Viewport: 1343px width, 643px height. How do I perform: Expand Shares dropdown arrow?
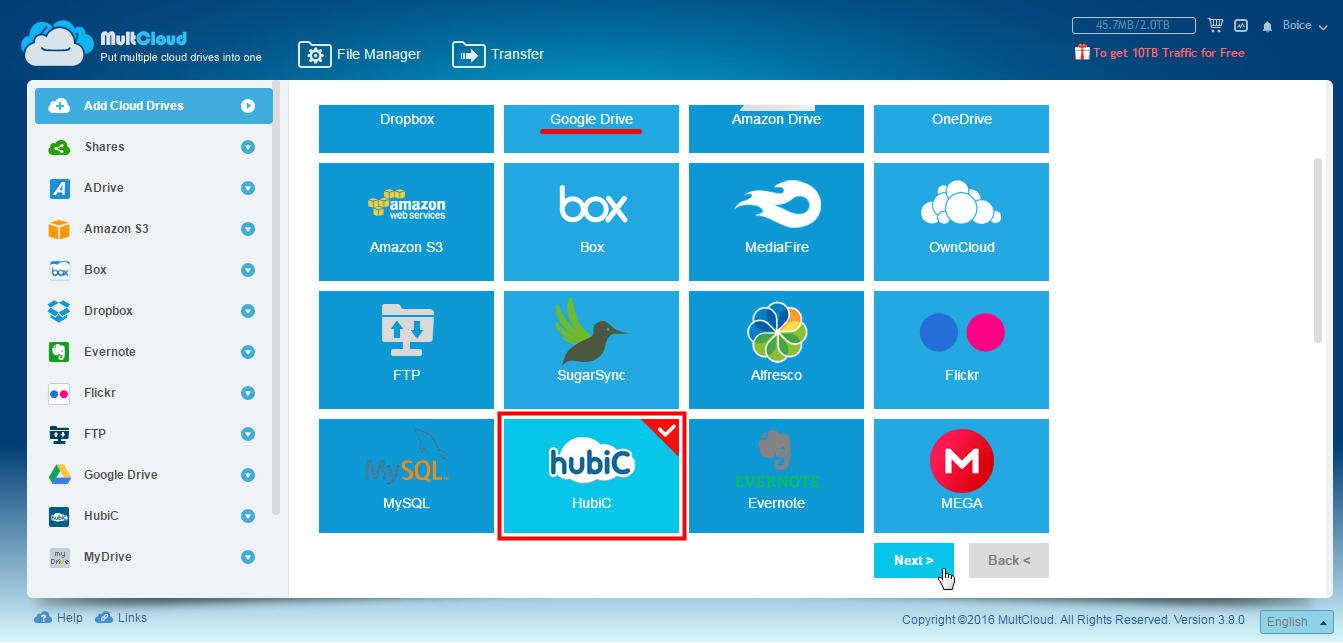point(248,147)
